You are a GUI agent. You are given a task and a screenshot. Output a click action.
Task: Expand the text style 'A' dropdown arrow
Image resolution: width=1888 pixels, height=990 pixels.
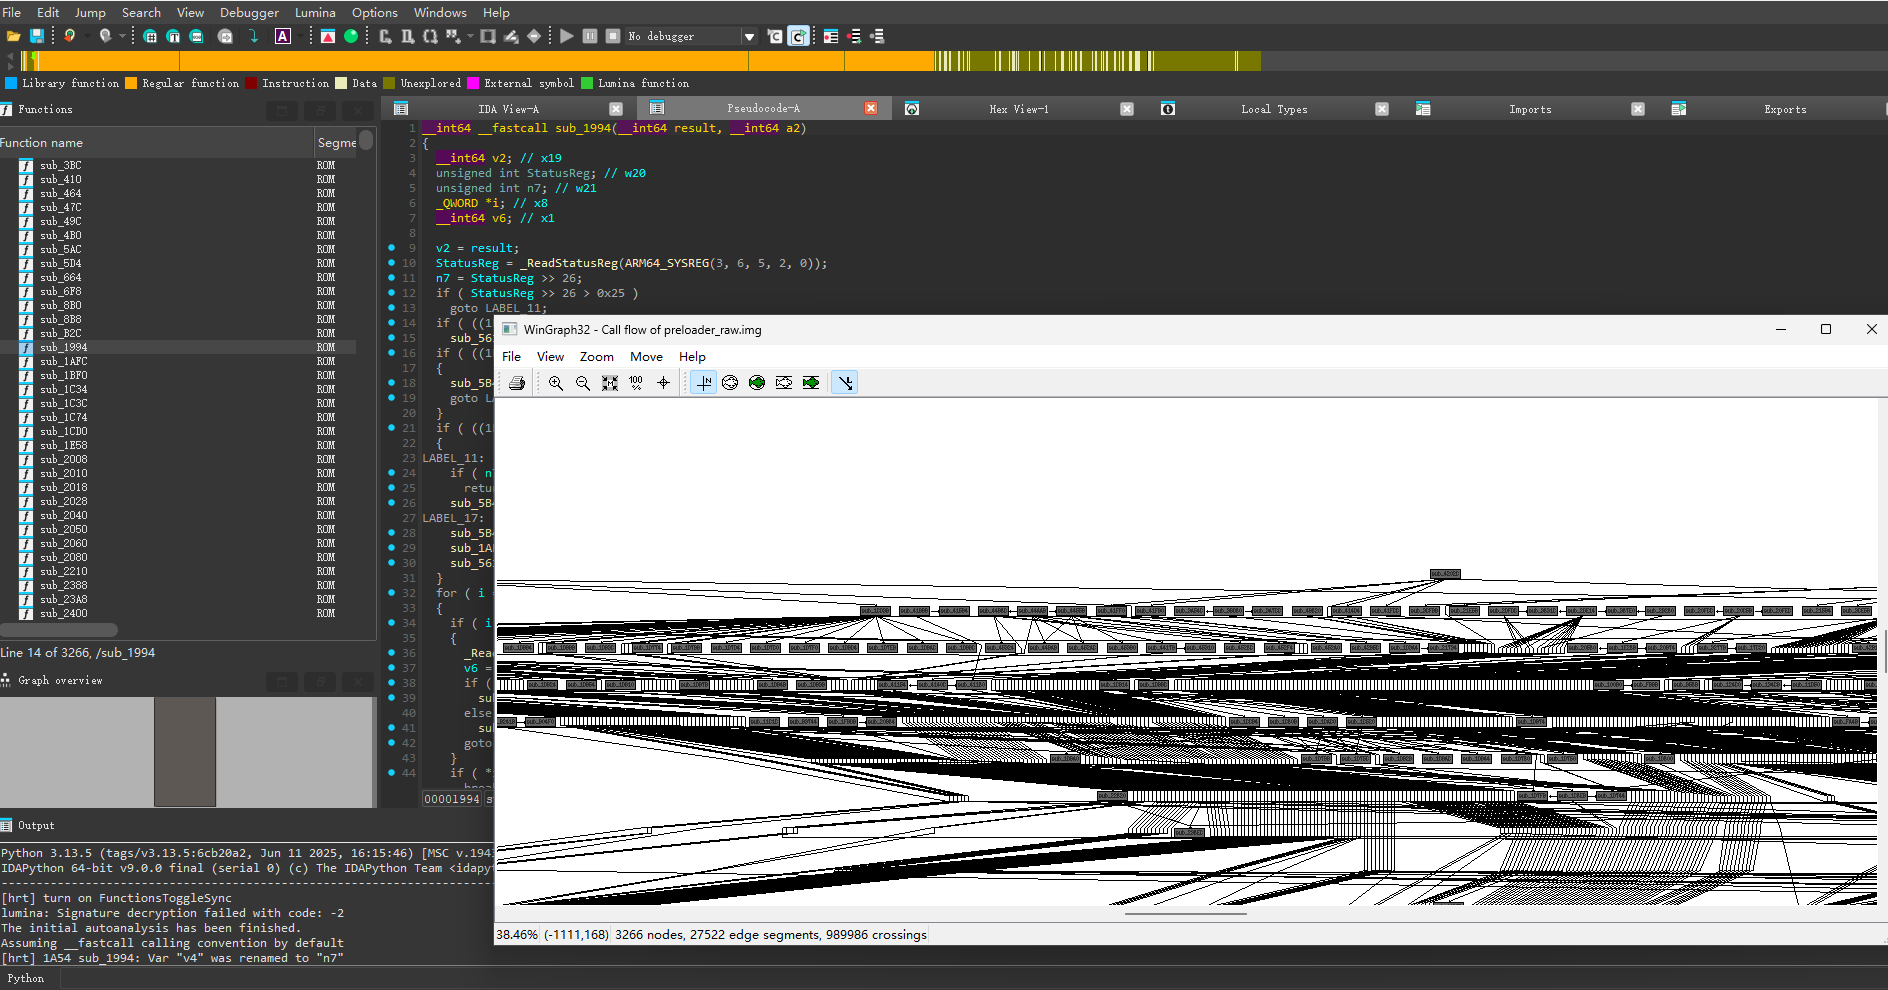click(299, 37)
